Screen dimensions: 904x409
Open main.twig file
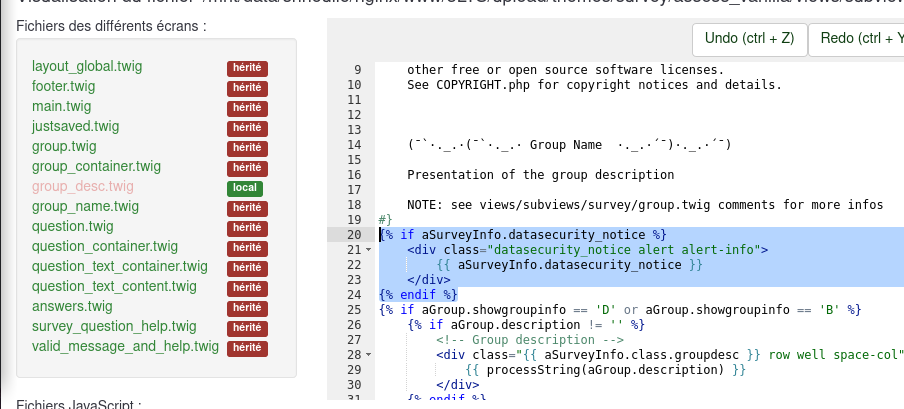click(61, 107)
